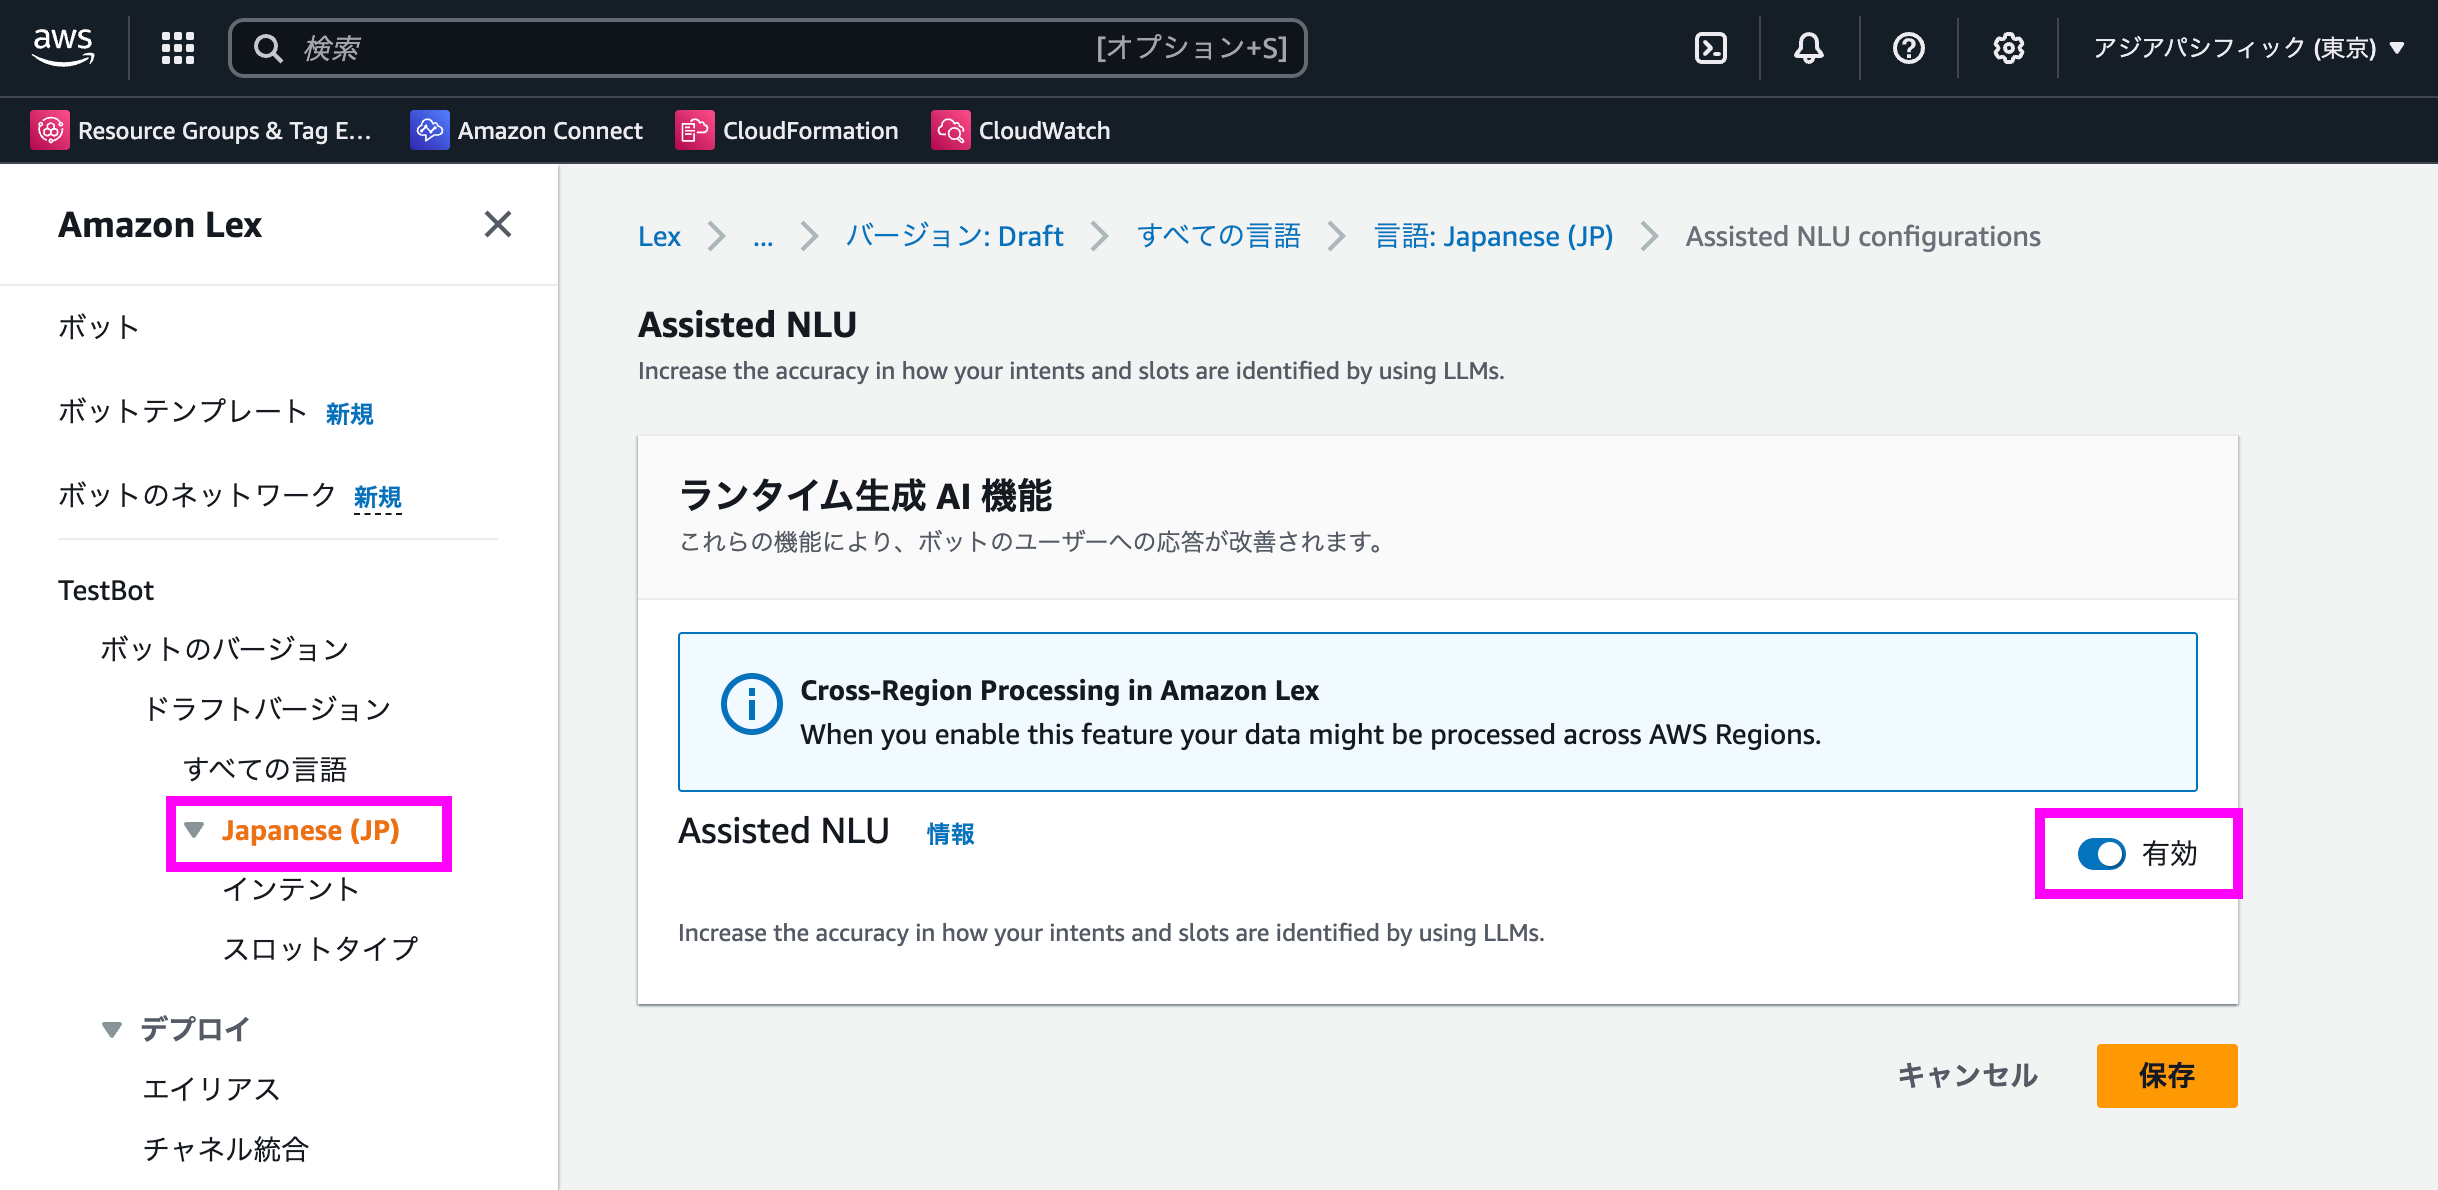This screenshot has height=1190, width=2438.
Task: Open the Amazon Connect shortcut icon
Action: (x=430, y=130)
